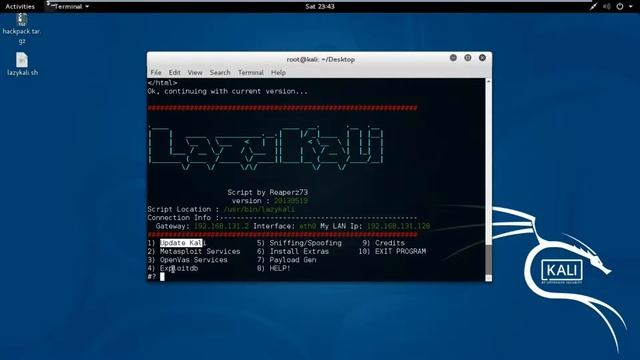Image resolution: width=640 pixels, height=360 pixels.
Task: Click 'Ok, continuing with current version...' line
Action: click(x=228, y=91)
